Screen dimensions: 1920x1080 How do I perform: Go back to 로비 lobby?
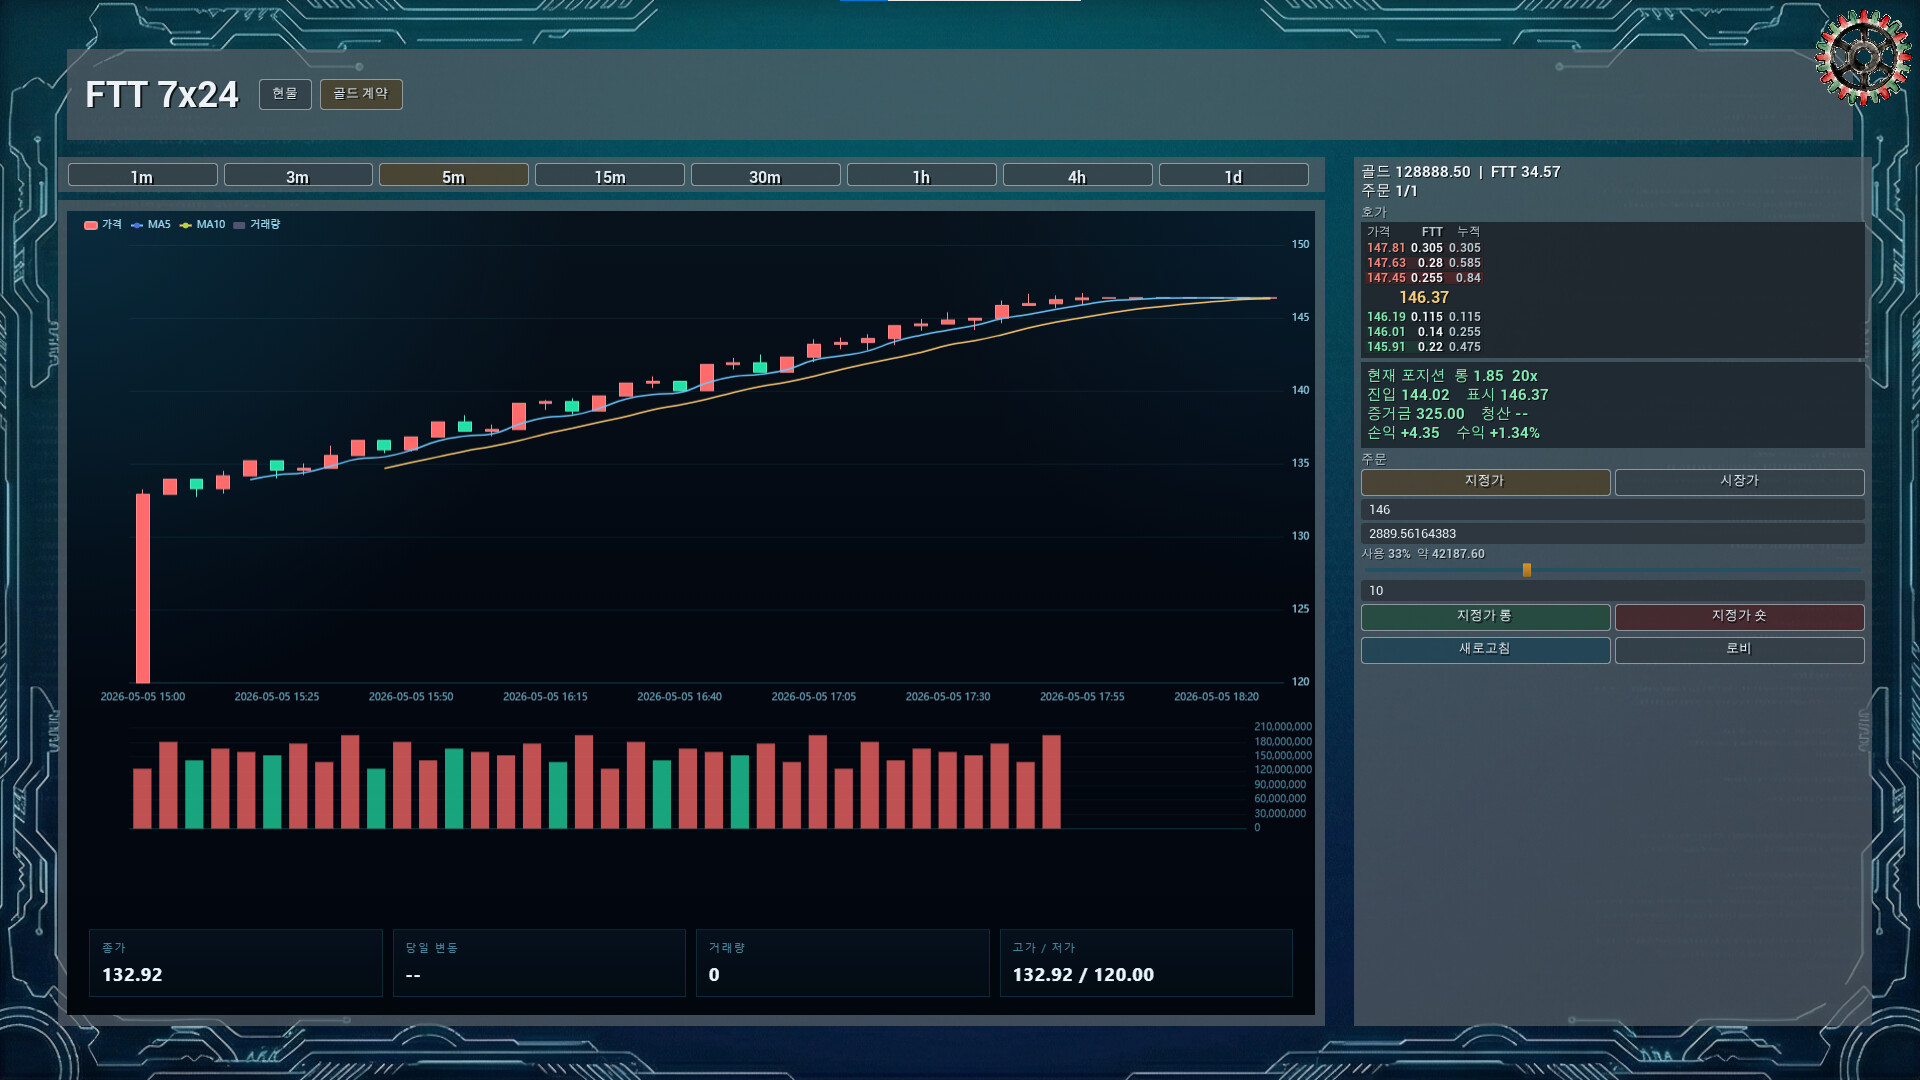pyautogui.click(x=1740, y=650)
